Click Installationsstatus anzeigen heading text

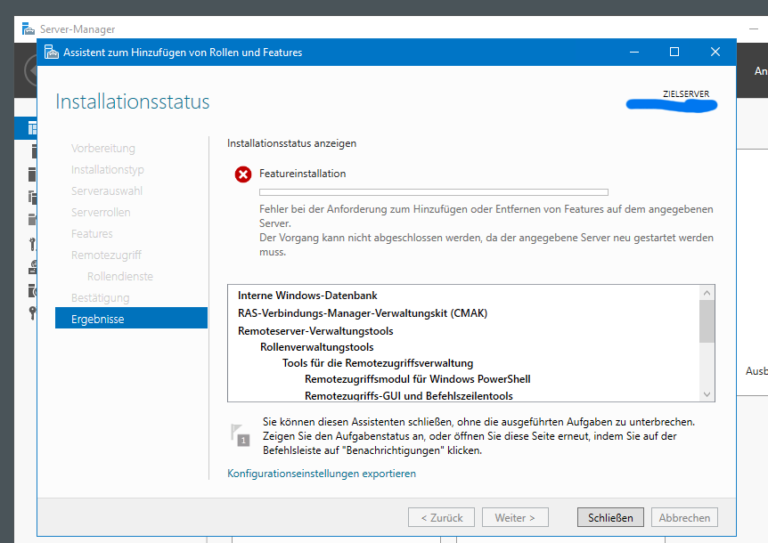coord(292,143)
